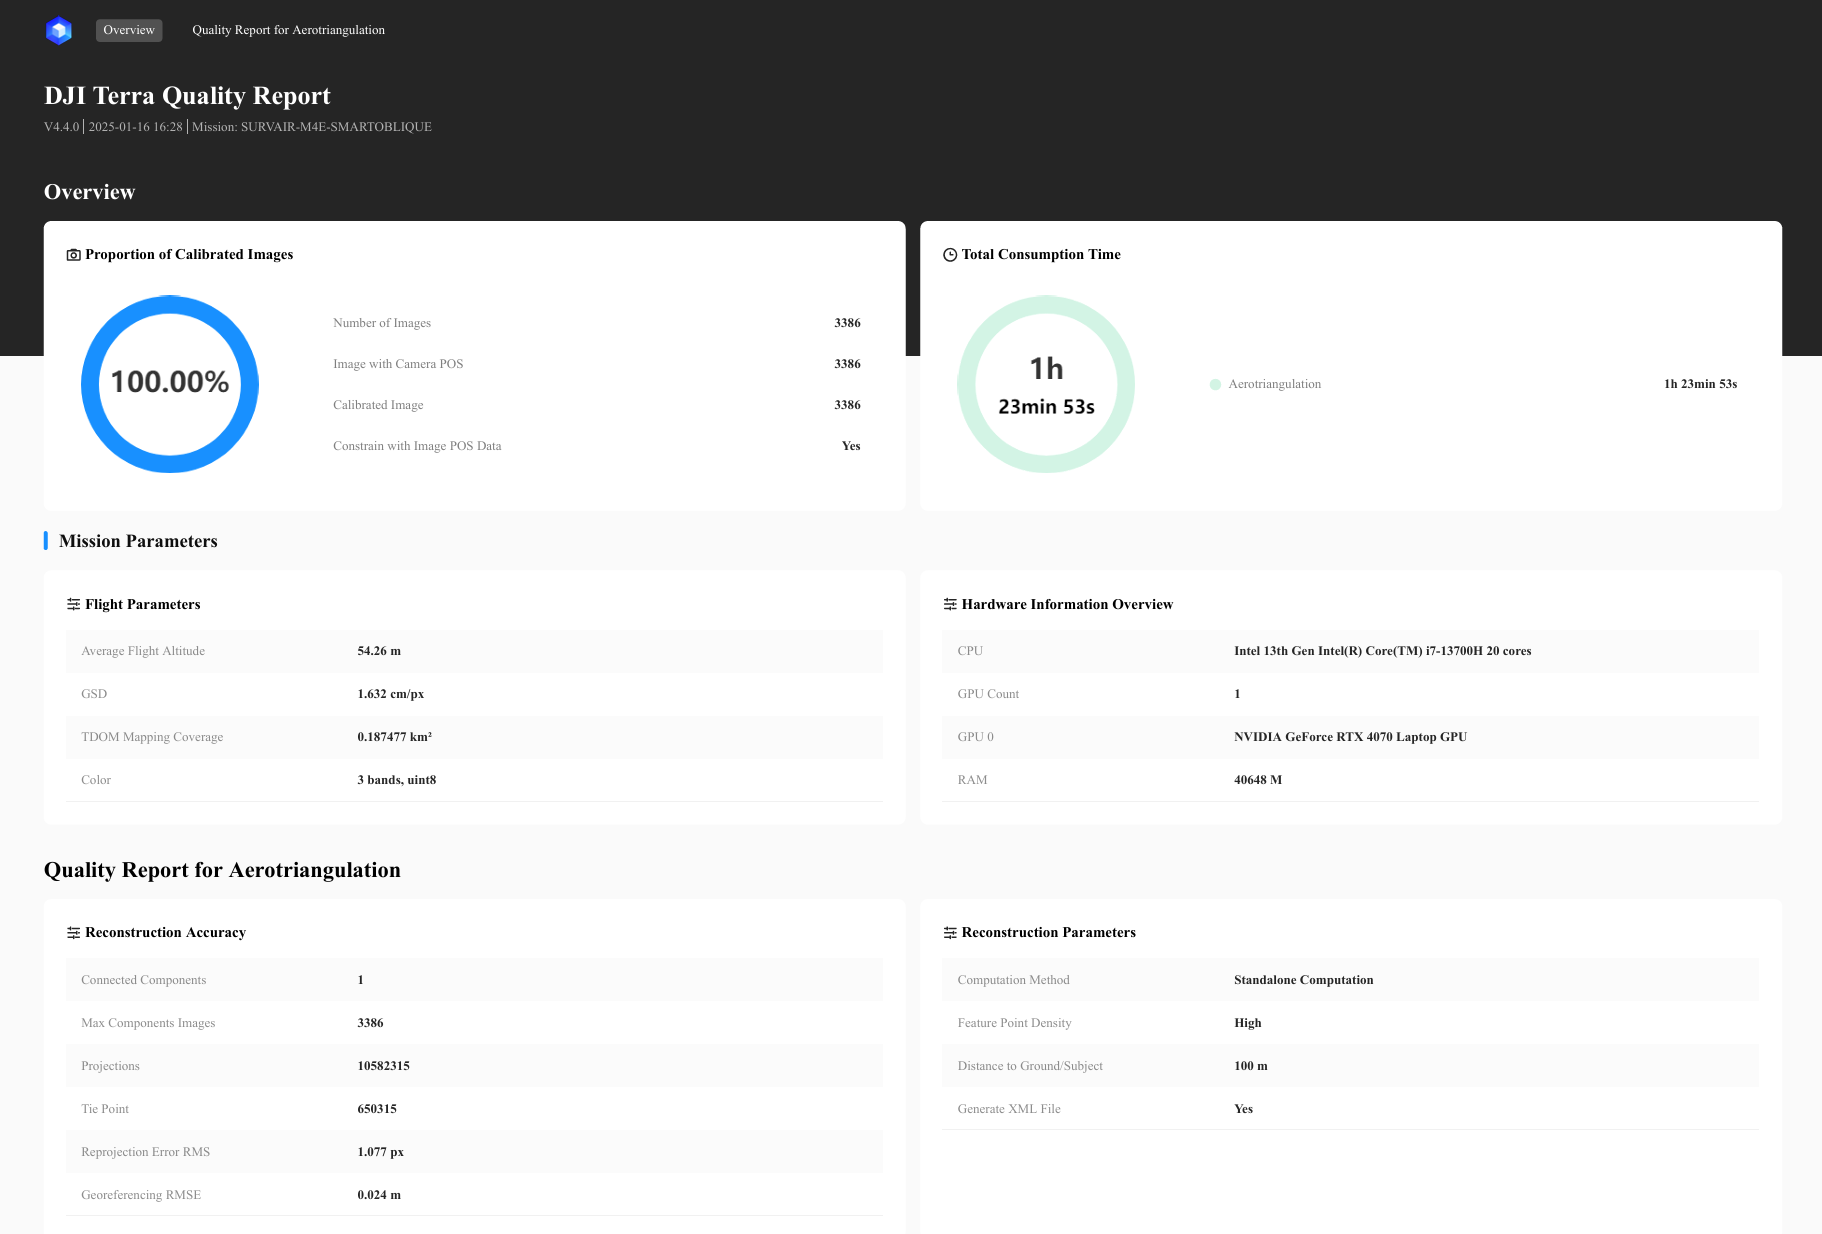
Task: Click the Mission Parameters heading
Action: click(x=138, y=541)
